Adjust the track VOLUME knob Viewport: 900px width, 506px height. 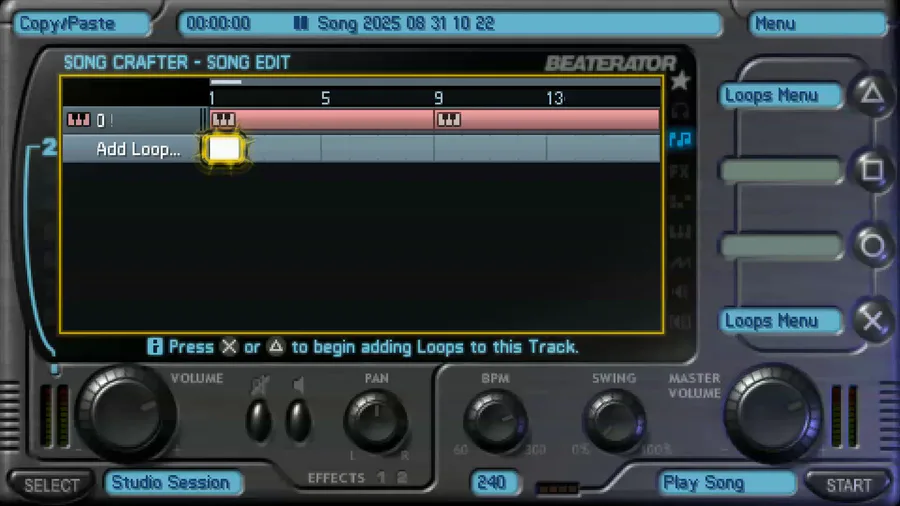click(125, 413)
